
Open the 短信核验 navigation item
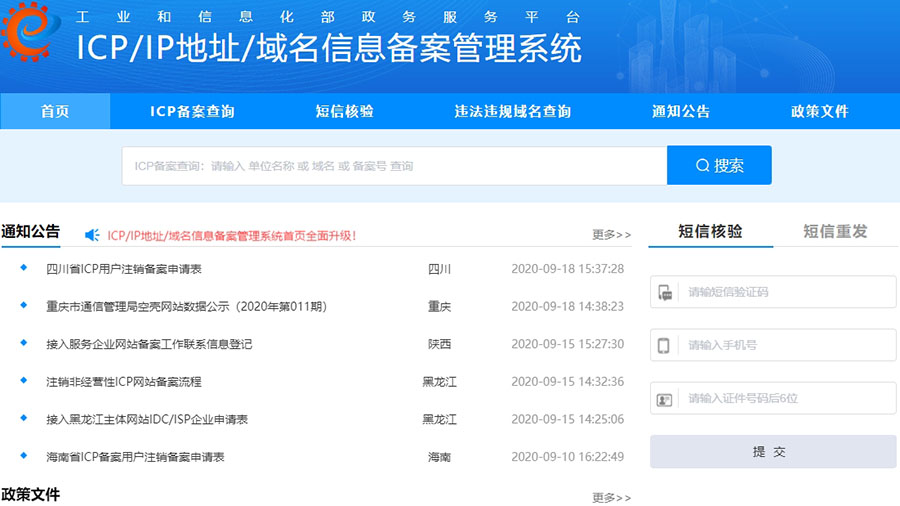(x=344, y=111)
